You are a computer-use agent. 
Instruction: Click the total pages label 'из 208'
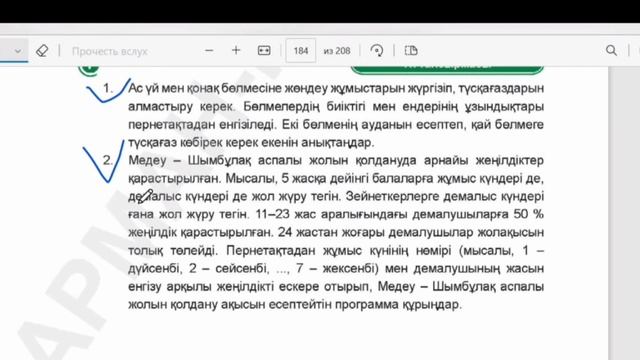(x=337, y=51)
